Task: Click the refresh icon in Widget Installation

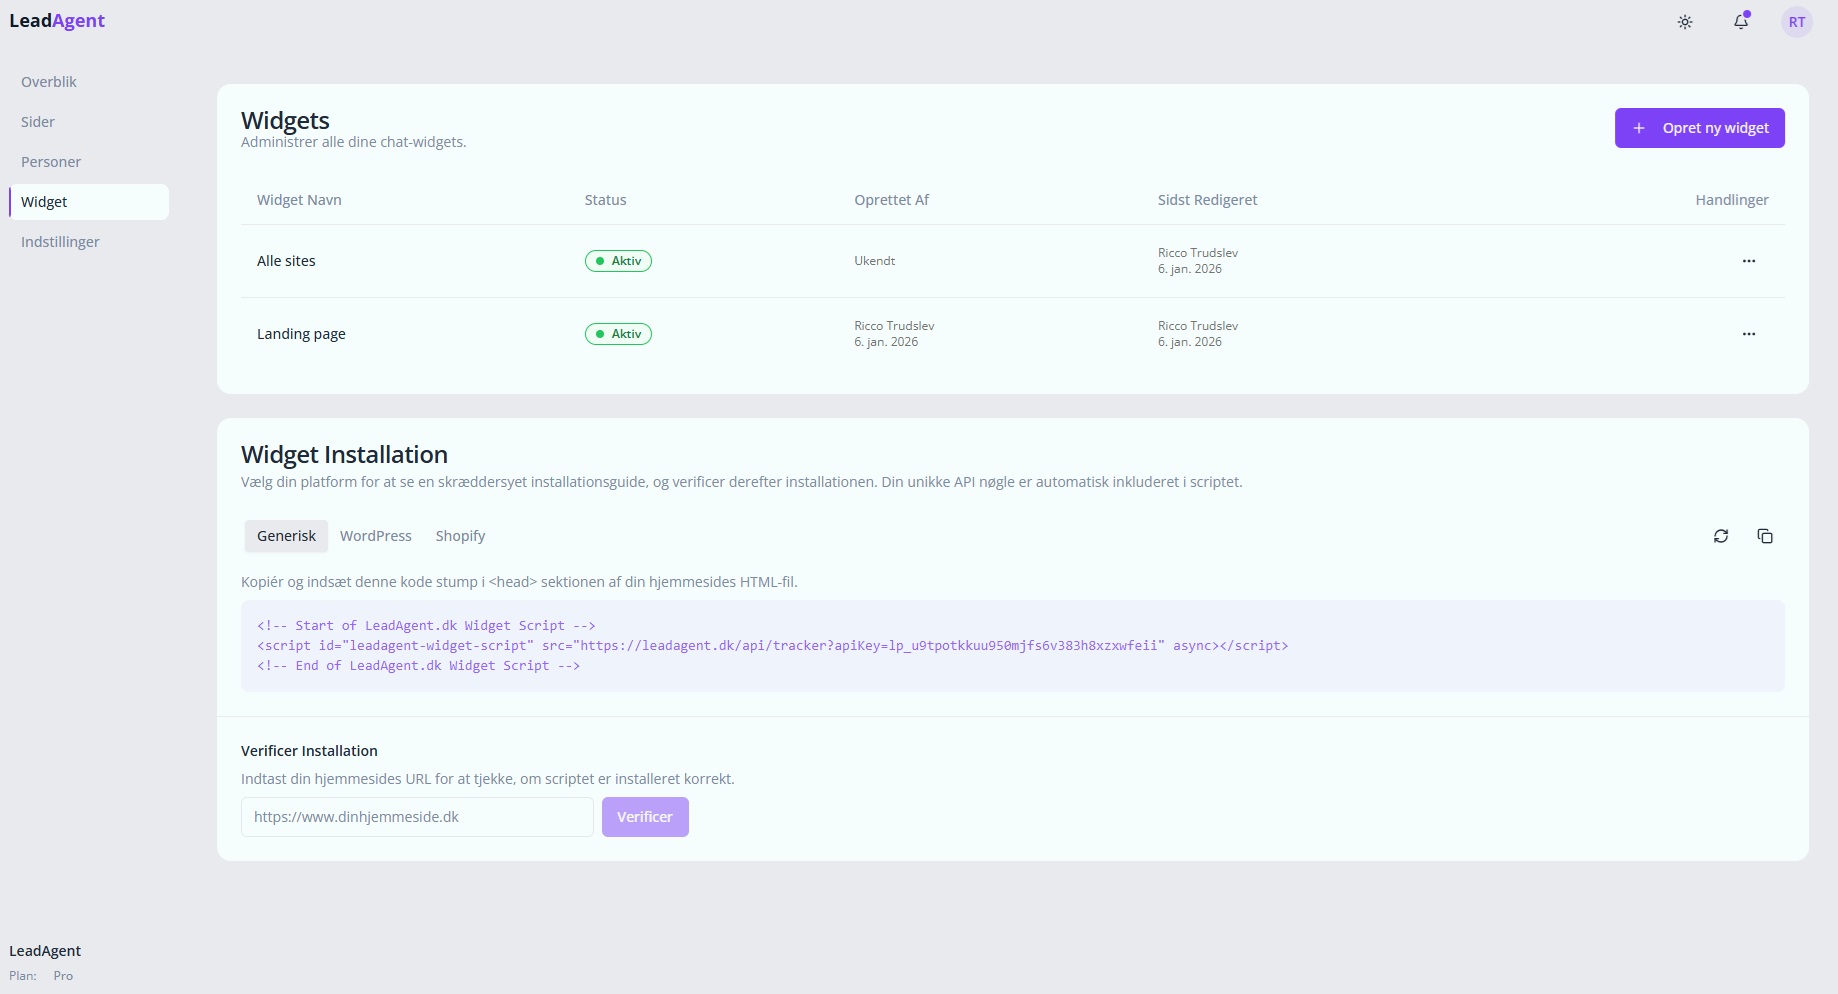Action: pyautogui.click(x=1721, y=536)
